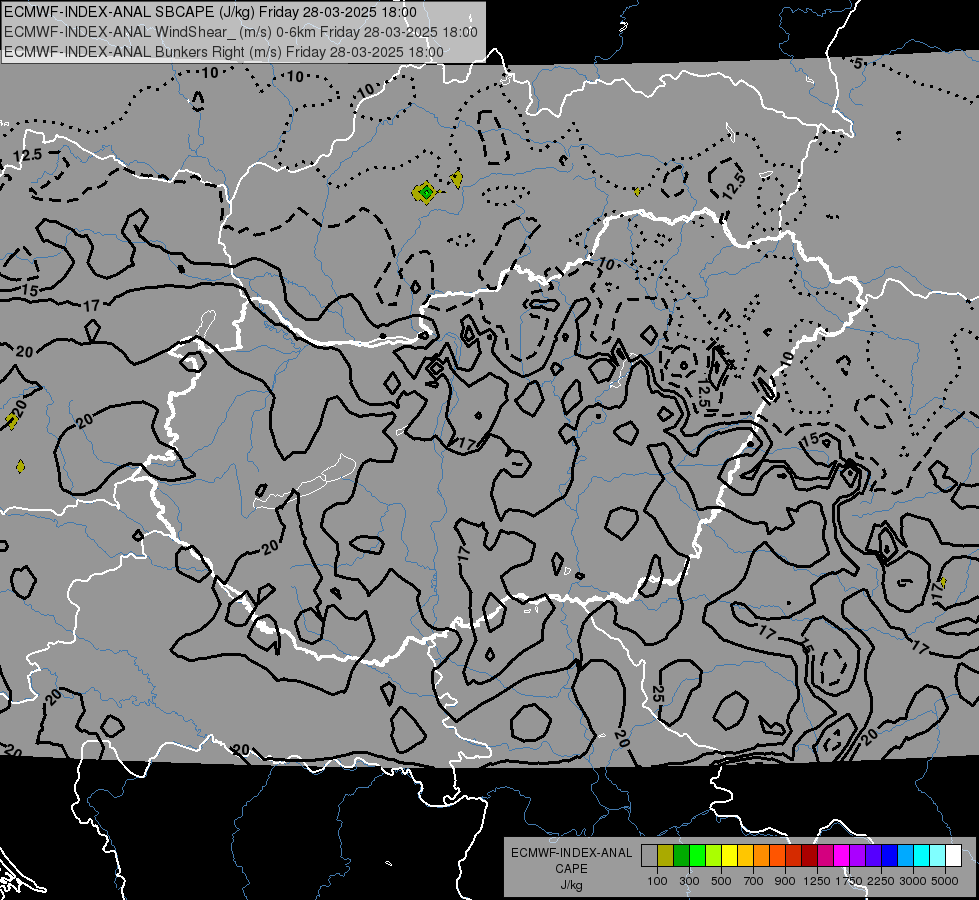Screen dimensions: 979x900
Task: Click the green CAPE patch on map
Action: pos(426,193)
